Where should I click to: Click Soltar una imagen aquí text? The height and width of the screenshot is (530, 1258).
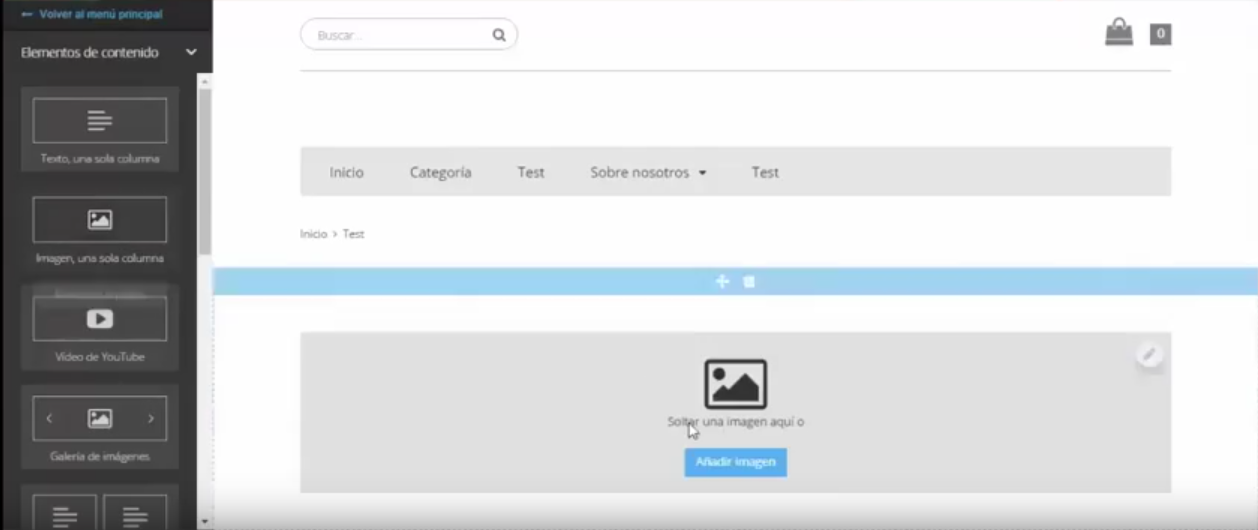pyautogui.click(x=735, y=422)
